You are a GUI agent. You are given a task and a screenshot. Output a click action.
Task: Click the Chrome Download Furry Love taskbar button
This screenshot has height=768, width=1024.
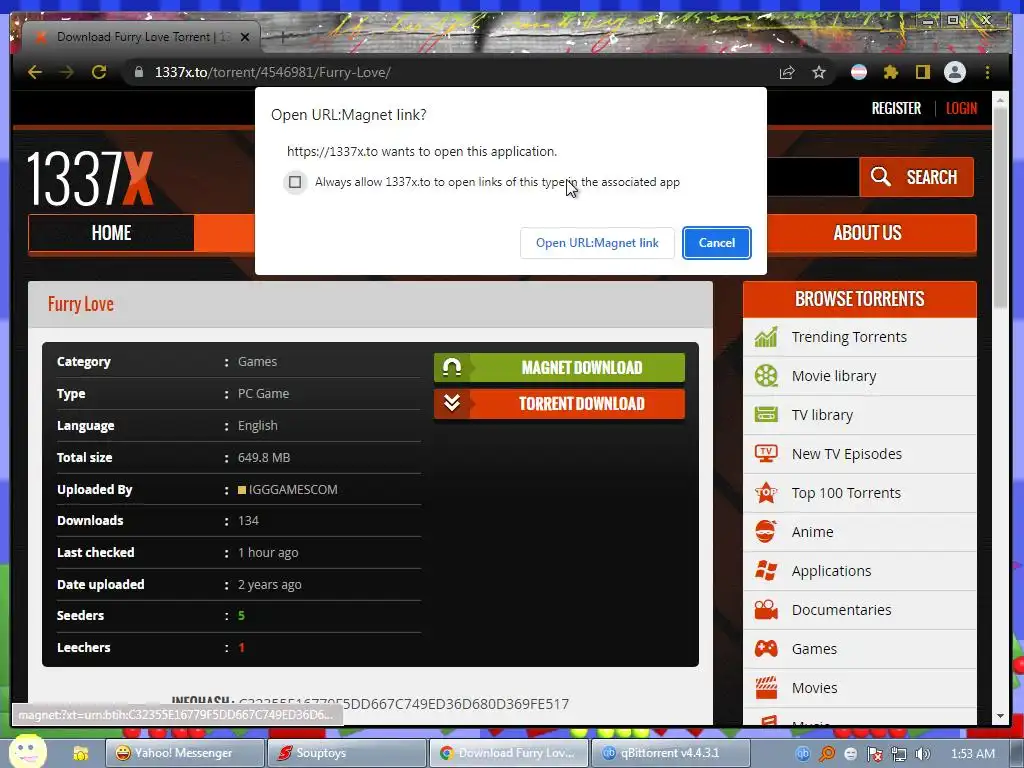click(x=509, y=753)
